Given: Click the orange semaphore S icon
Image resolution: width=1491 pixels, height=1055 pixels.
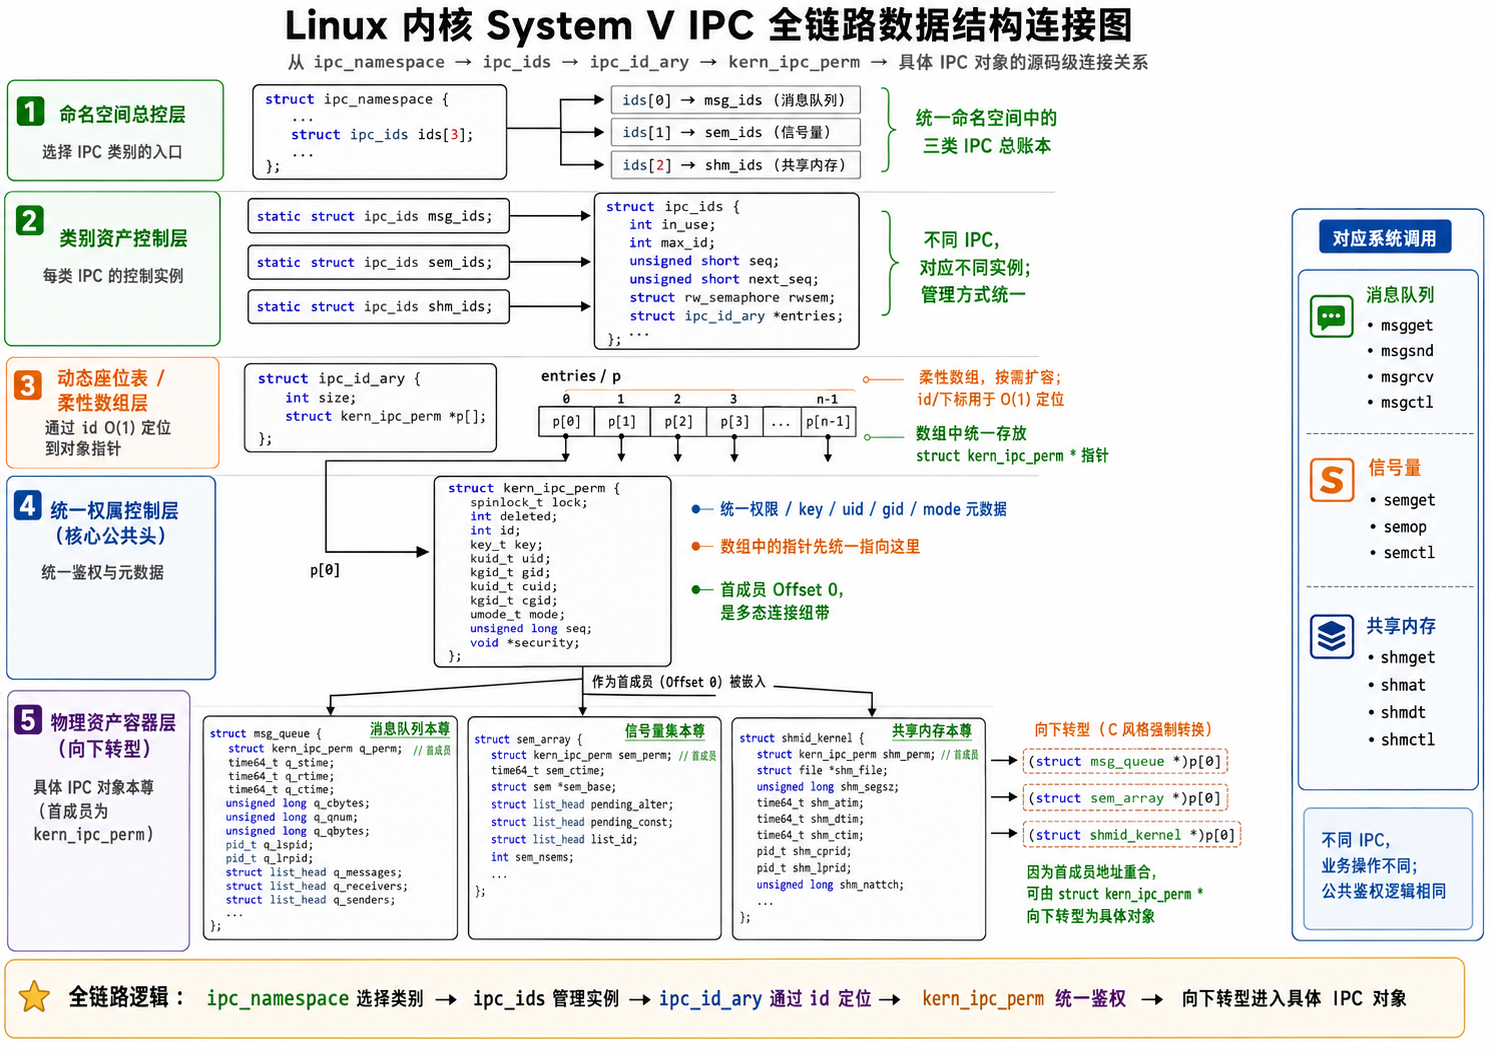Looking at the screenshot, I should click(x=1331, y=480).
